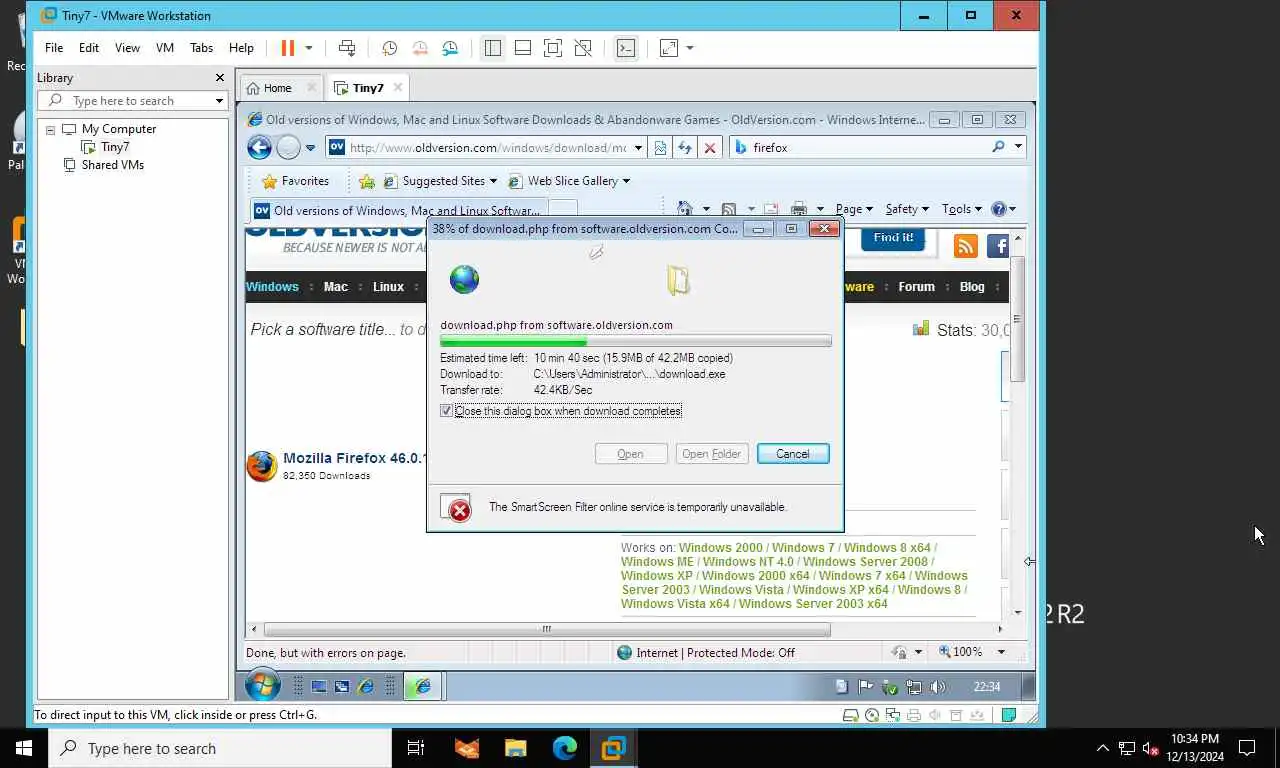Stop page loading with red X icon
The width and height of the screenshot is (1280, 768).
[x=710, y=148]
